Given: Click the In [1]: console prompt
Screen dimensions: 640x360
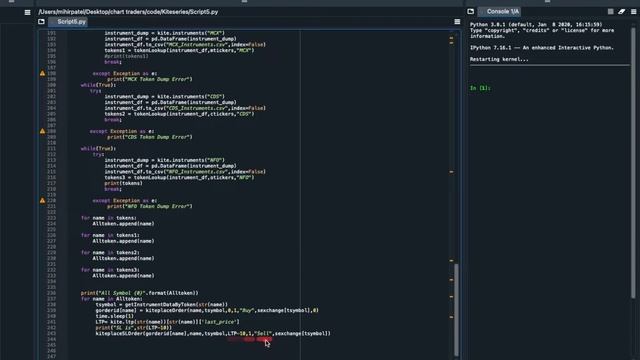Looking at the screenshot, I should point(480,88).
